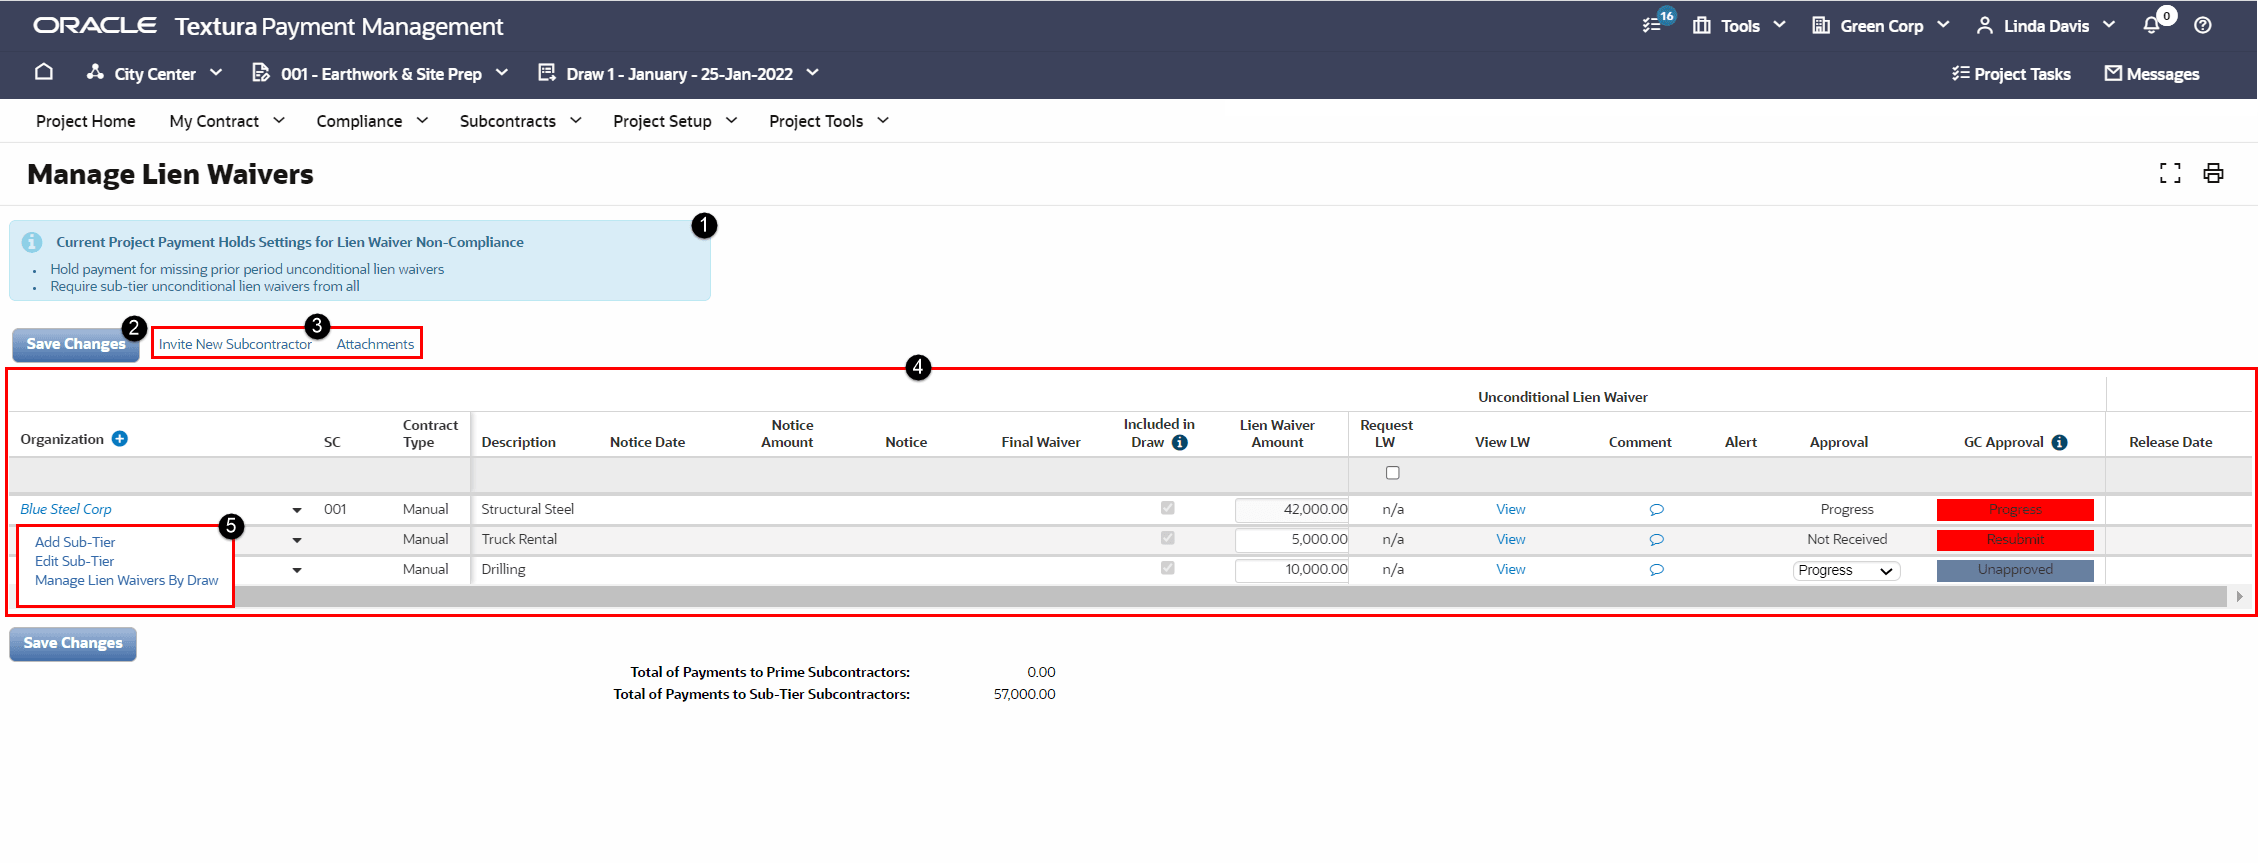Open the Green Corp organization dropdown
Image resolution: width=2258 pixels, height=863 pixels.
pyautogui.click(x=1881, y=26)
